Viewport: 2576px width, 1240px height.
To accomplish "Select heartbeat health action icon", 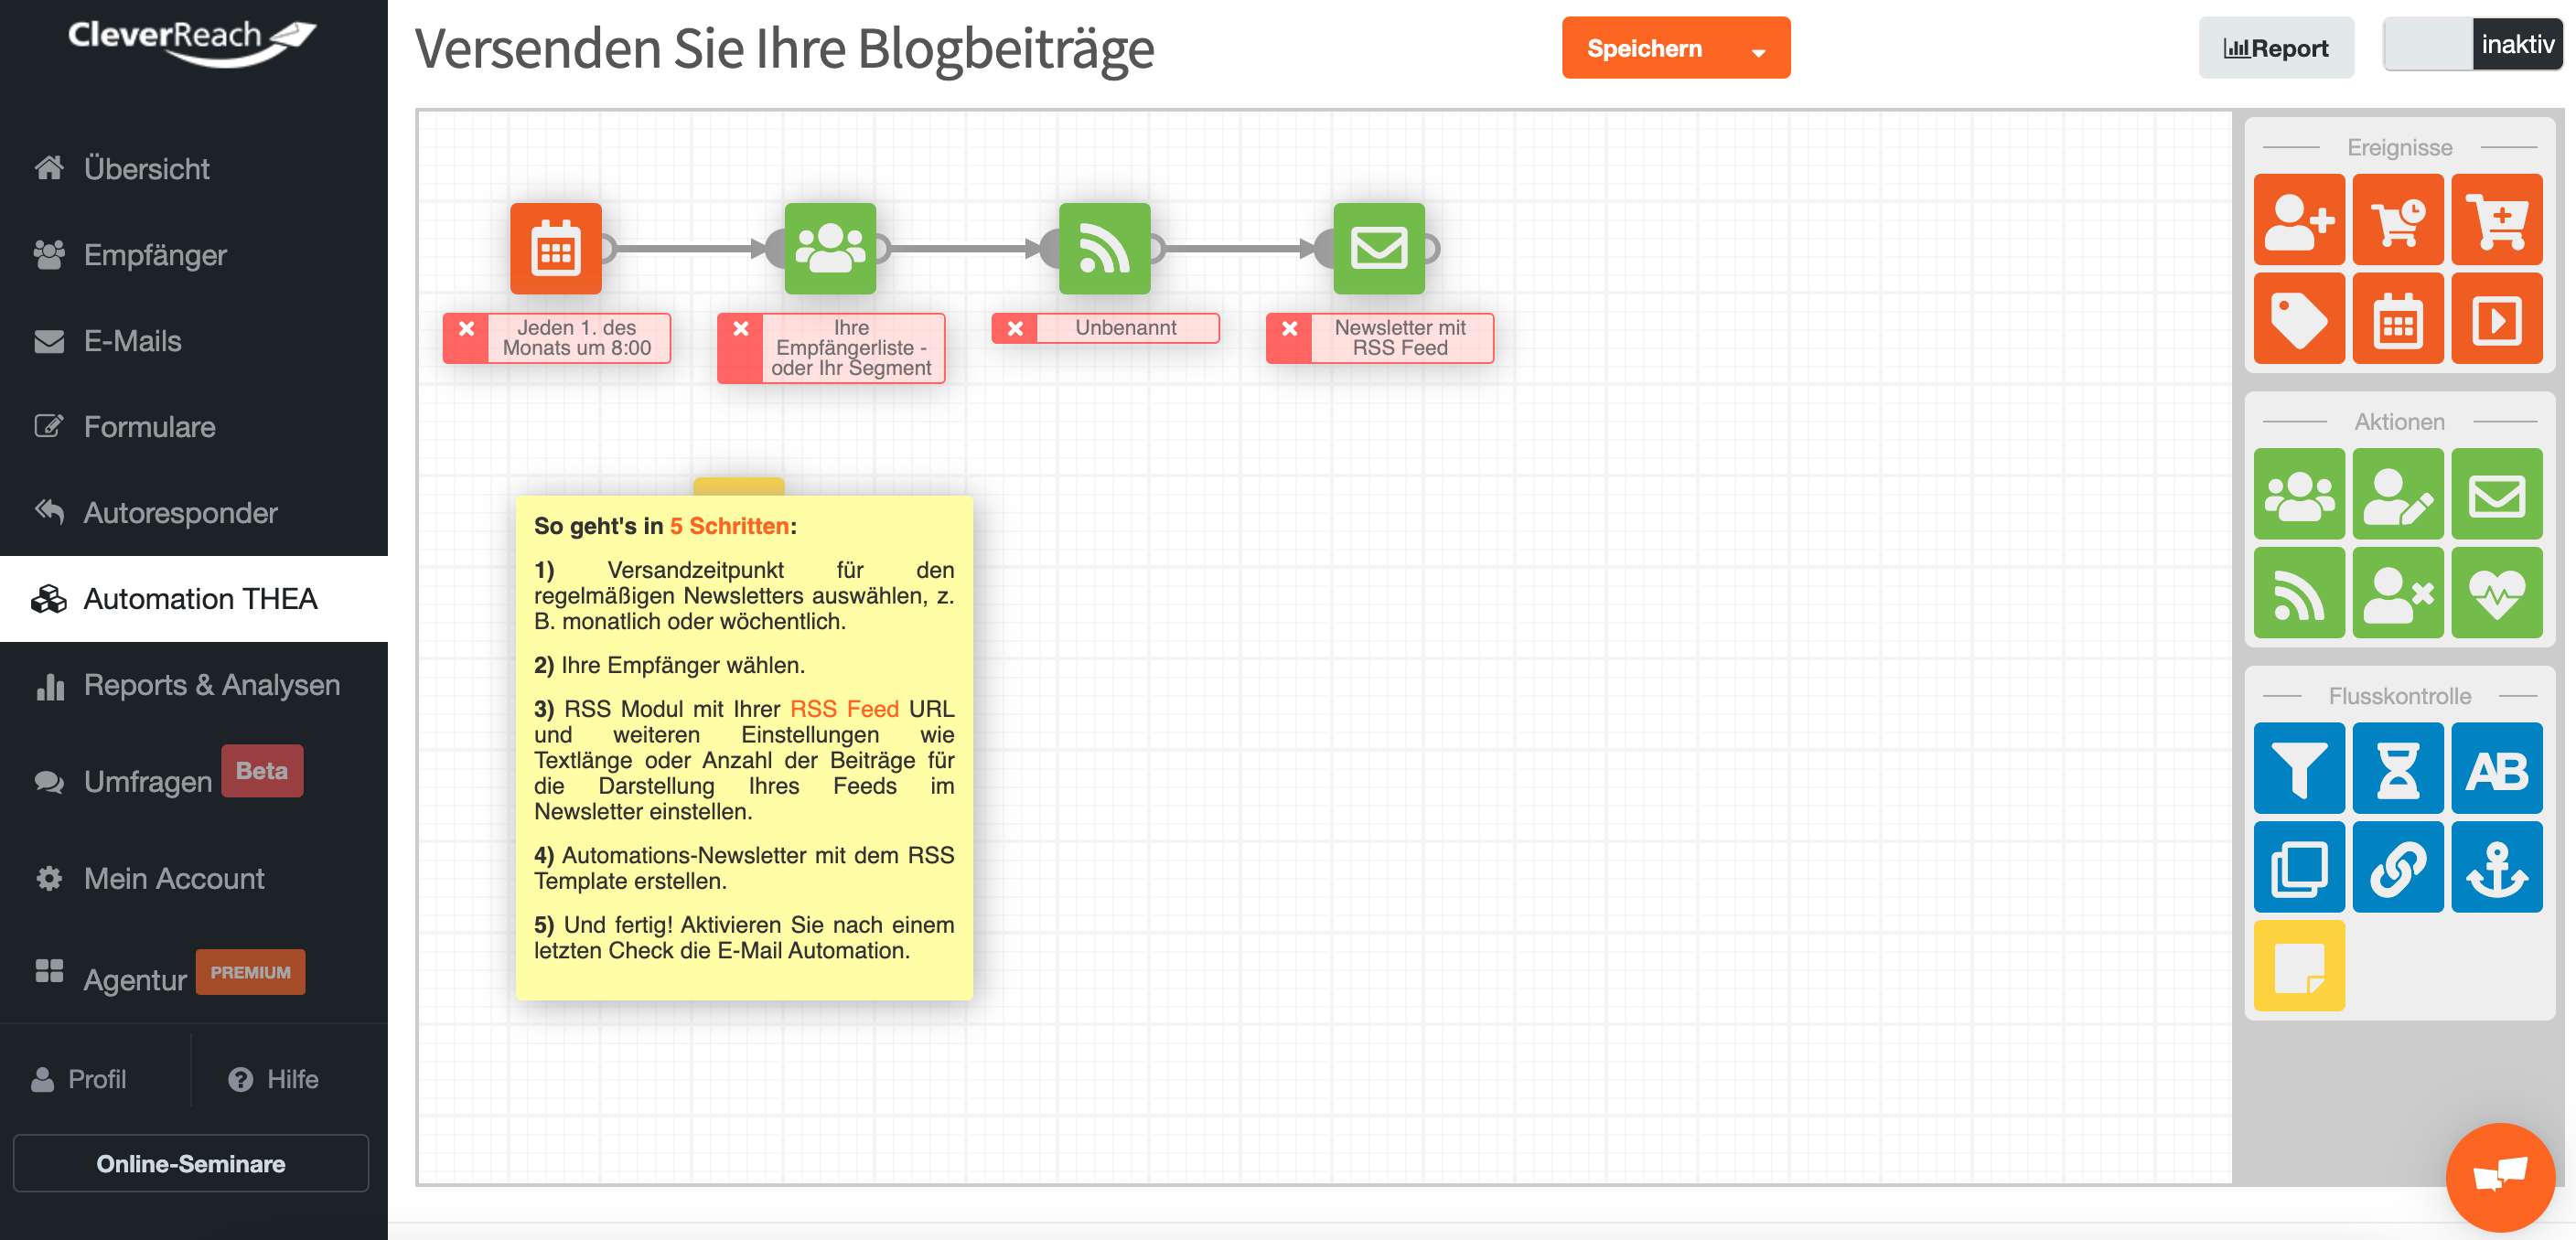I will click(x=2496, y=593).
